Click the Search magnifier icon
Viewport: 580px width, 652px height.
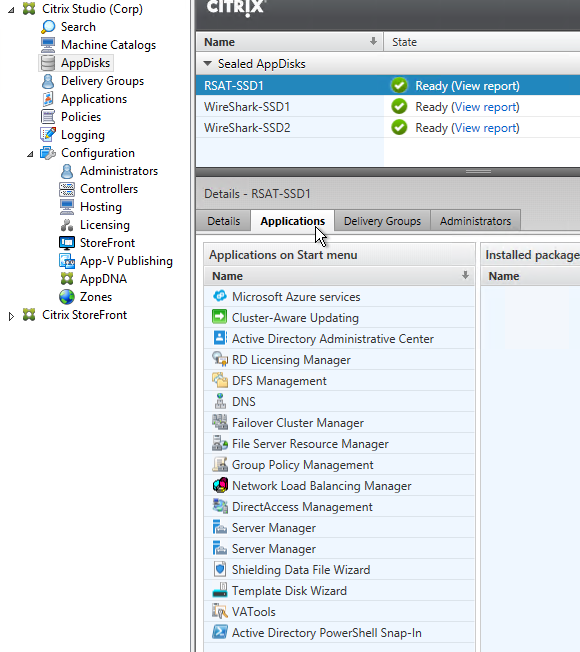click(x=48, y=27)
